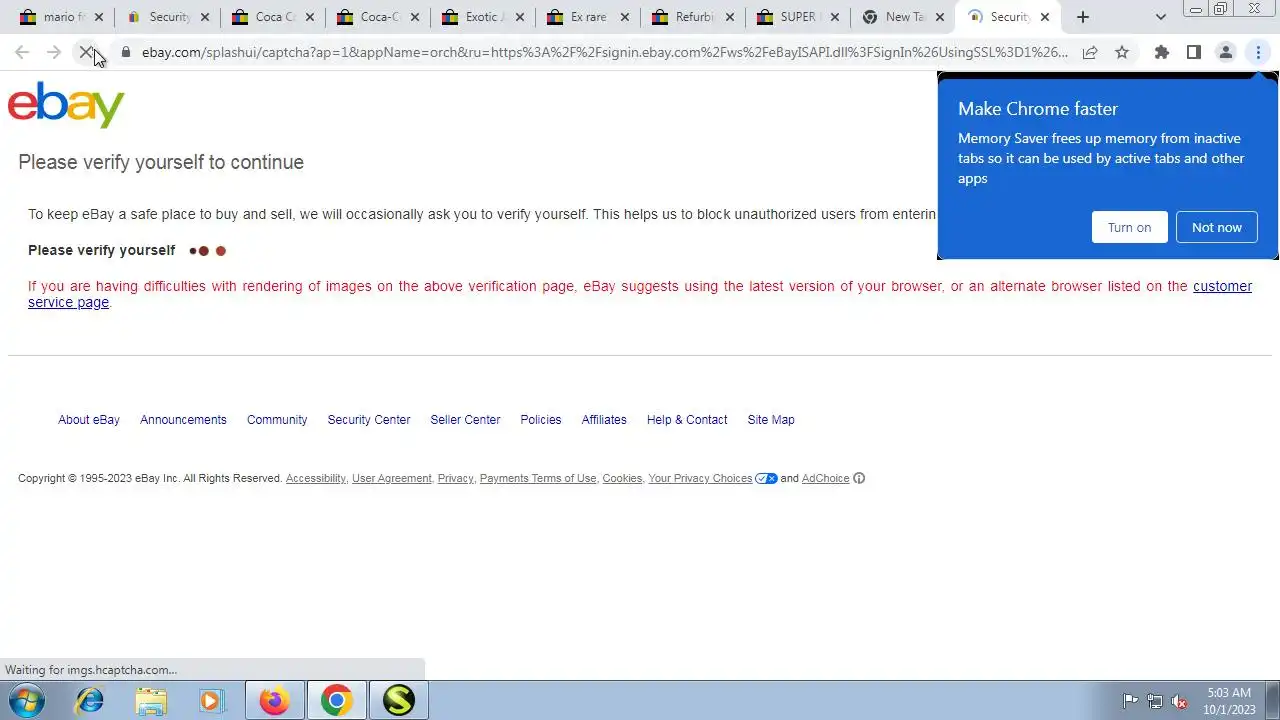This screenshot has height=720, width=1280.
Task: Click Turn on for Memory Saver
Action: (x=1129, y=227)
